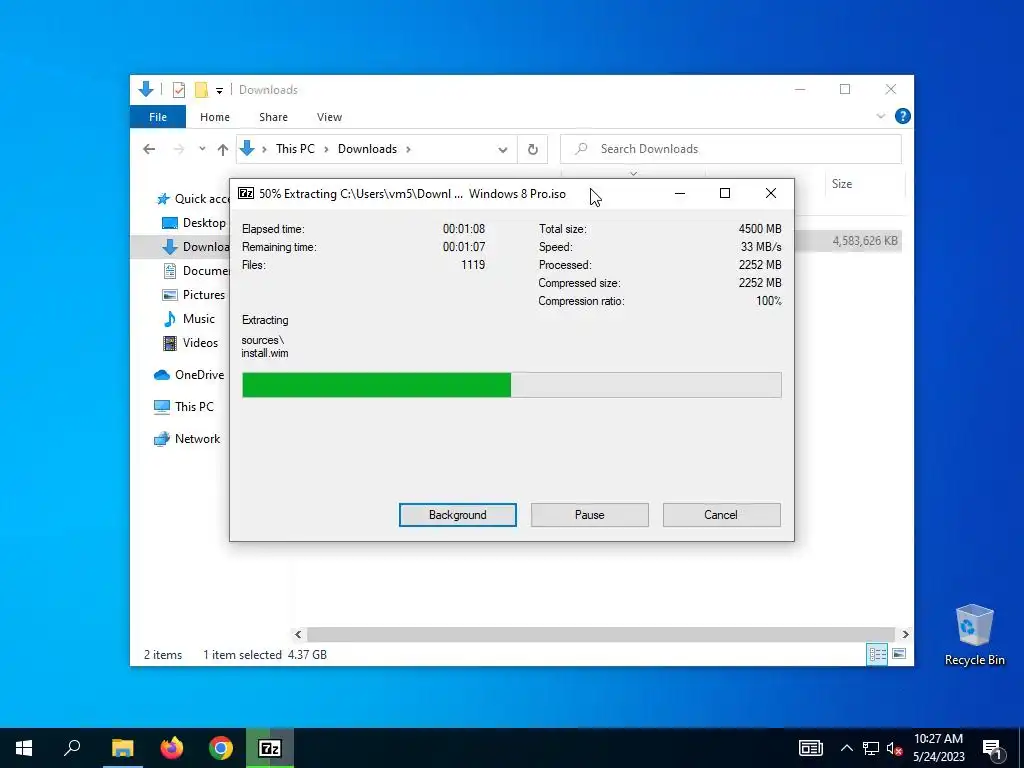Select Network in navigation pane

187,439
